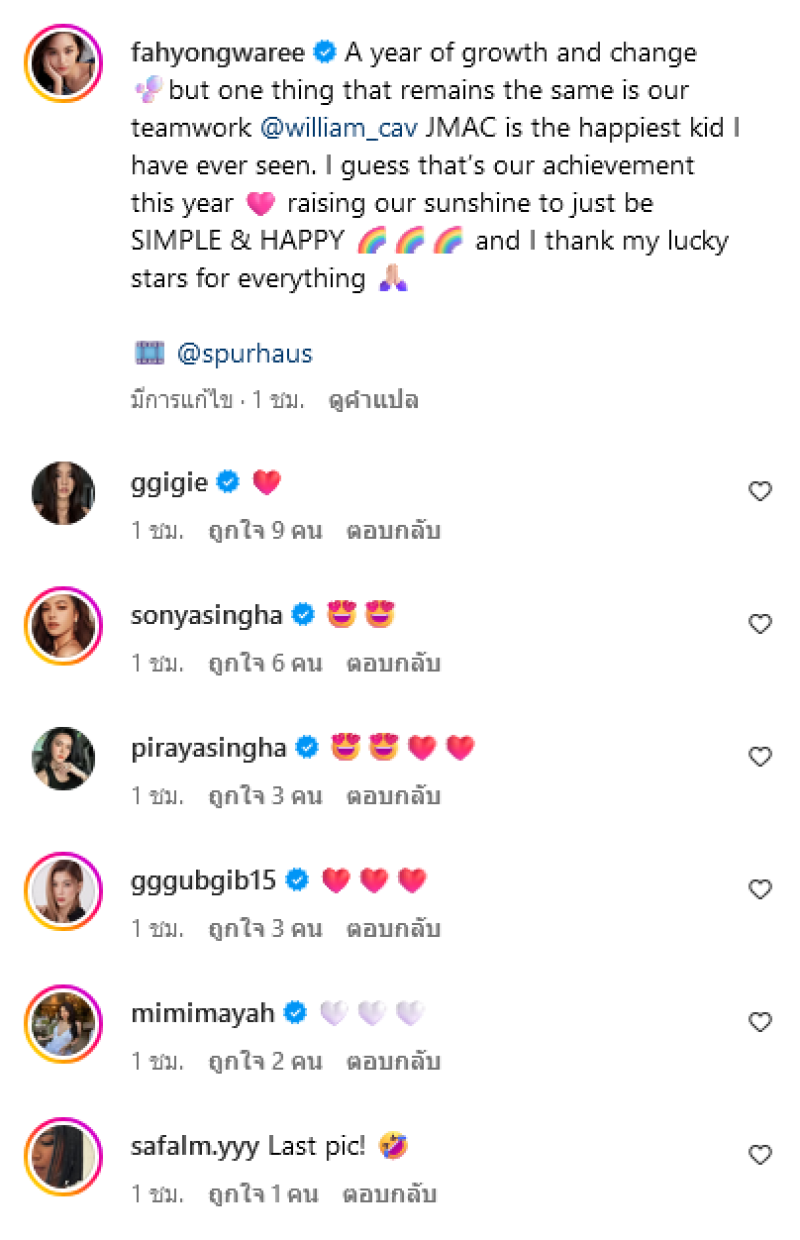The image size is (800, 1240).
Task: Open the @spurhaus mention link
Action: click(244, 353)
